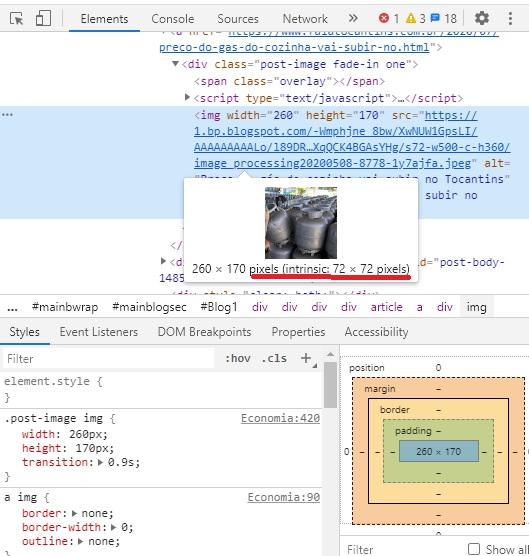Click the breadcrumb ellipsis to show ancestors
This screenshot has width=529, height=556.
(12, 307)
